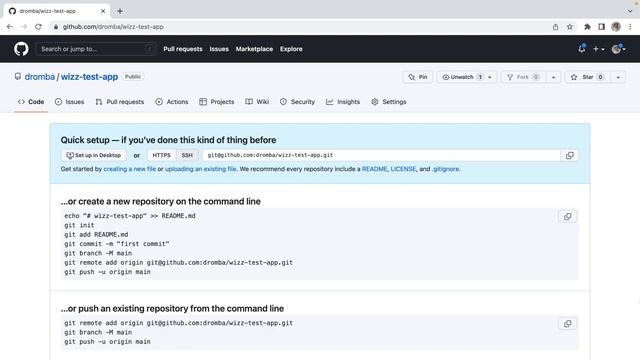Click the Search or jump to field
The height and width of the screenshot is (360, 640).
point(96,49)
